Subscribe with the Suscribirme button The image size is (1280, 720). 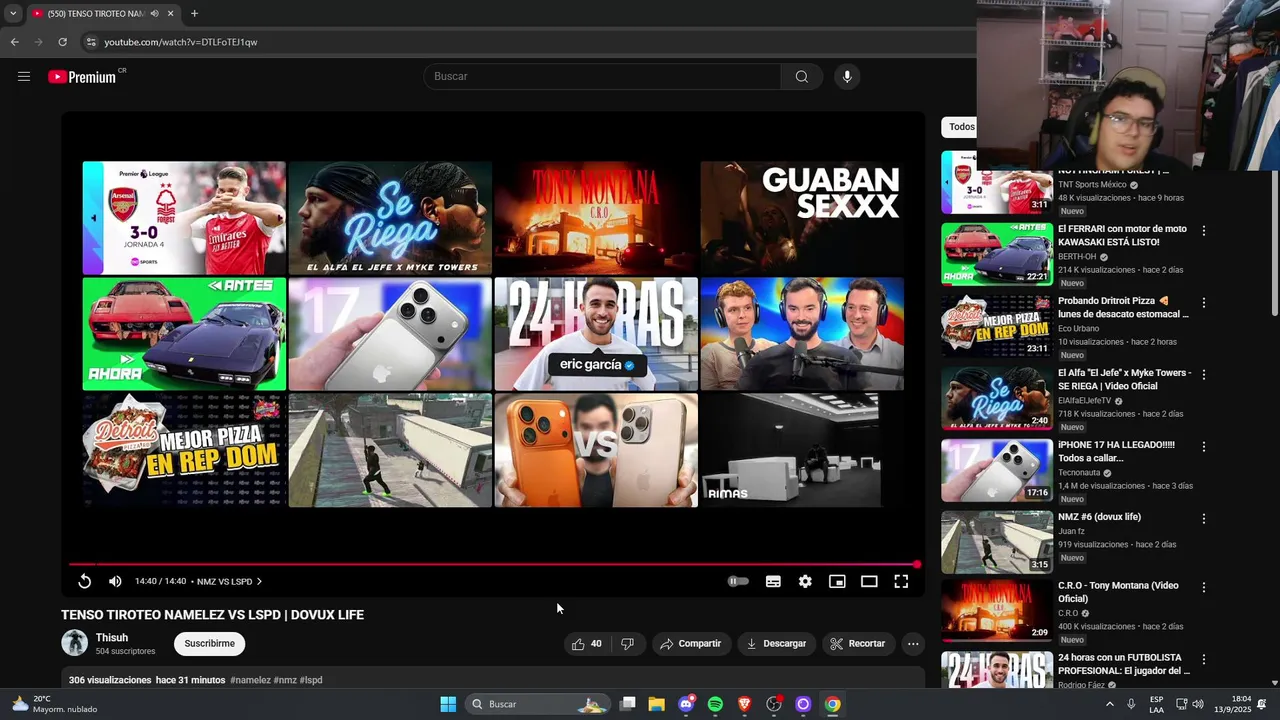coord(210,644)
